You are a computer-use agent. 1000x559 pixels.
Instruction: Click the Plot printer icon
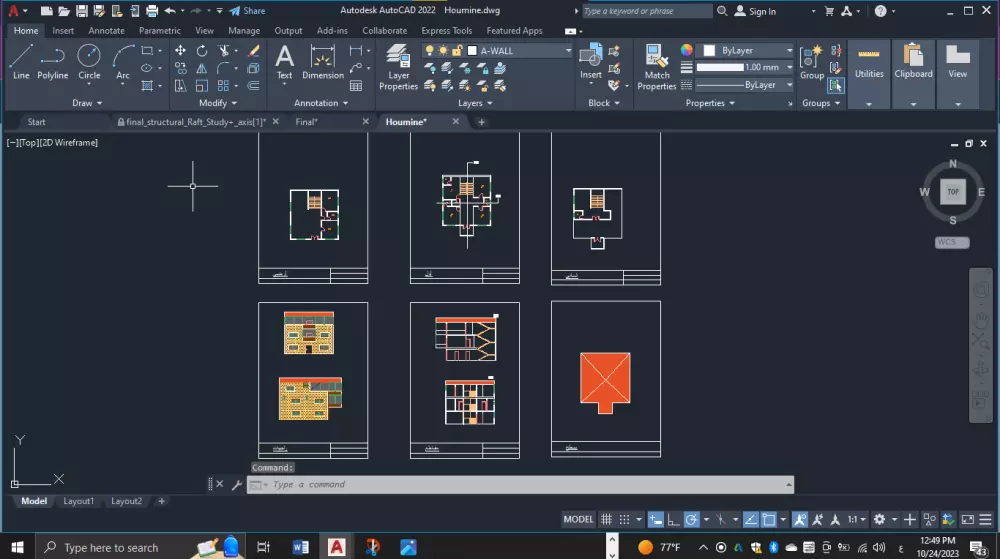[152, 11]
